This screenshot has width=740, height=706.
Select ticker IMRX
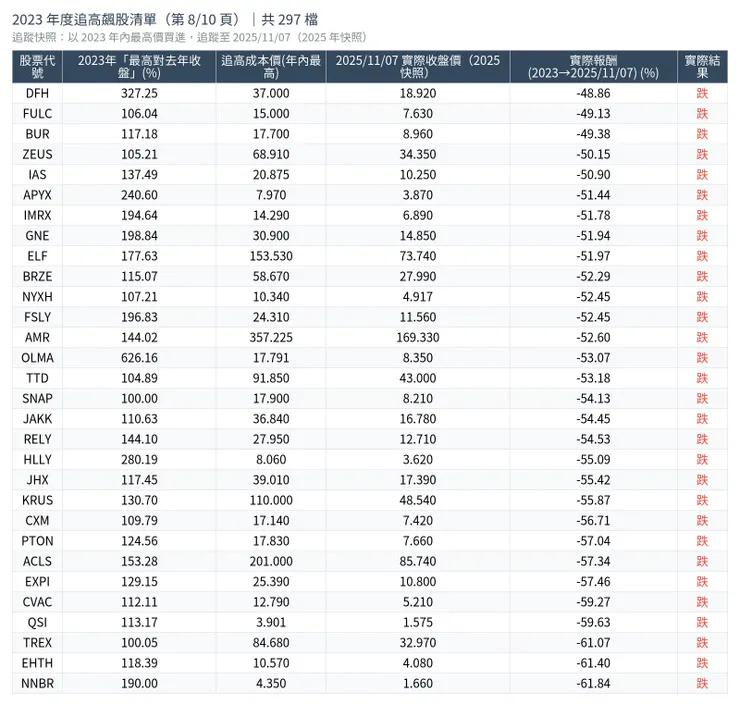pos(37,215)
